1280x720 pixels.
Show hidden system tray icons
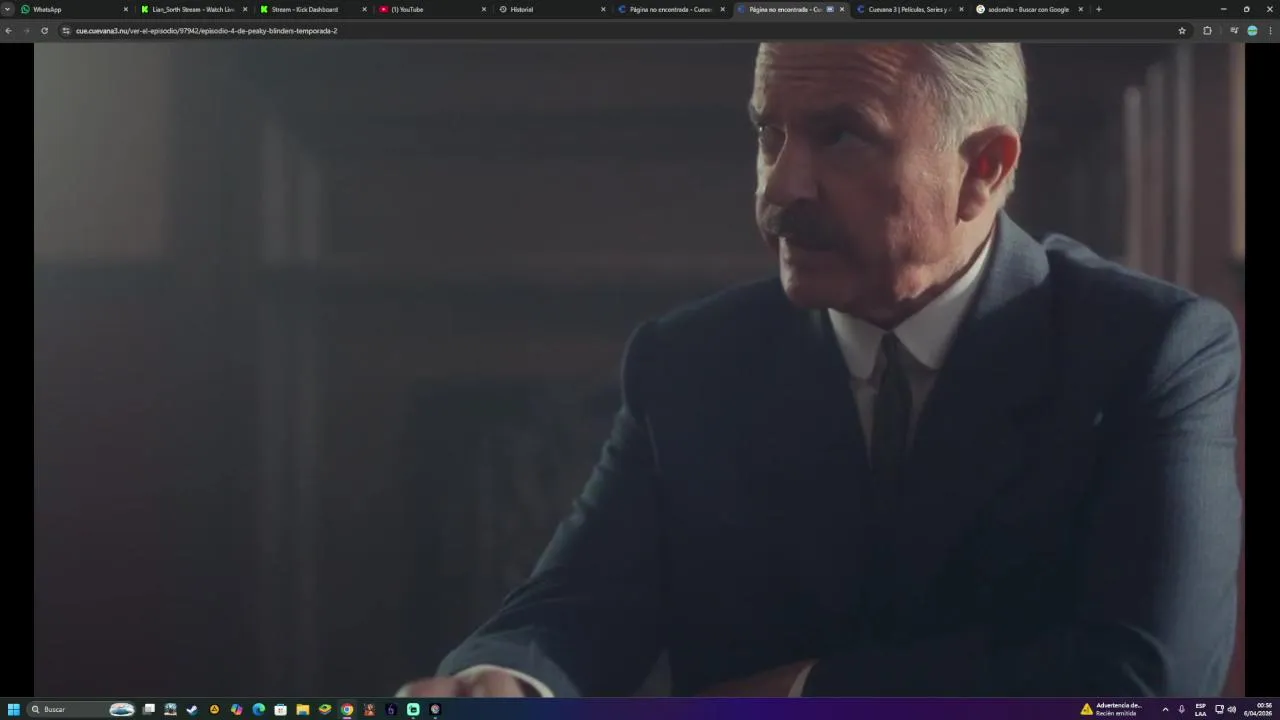point(1165,709)
